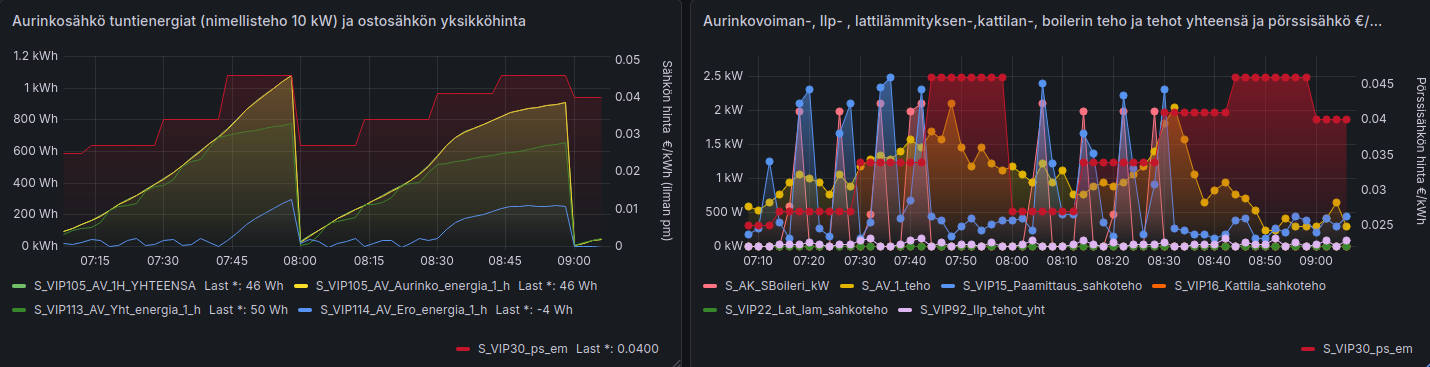1430x367 pixels.
Task: Click the 'Sähkön hinta €/kWh (ilman pm)' axis title
Action: (667, 150)
